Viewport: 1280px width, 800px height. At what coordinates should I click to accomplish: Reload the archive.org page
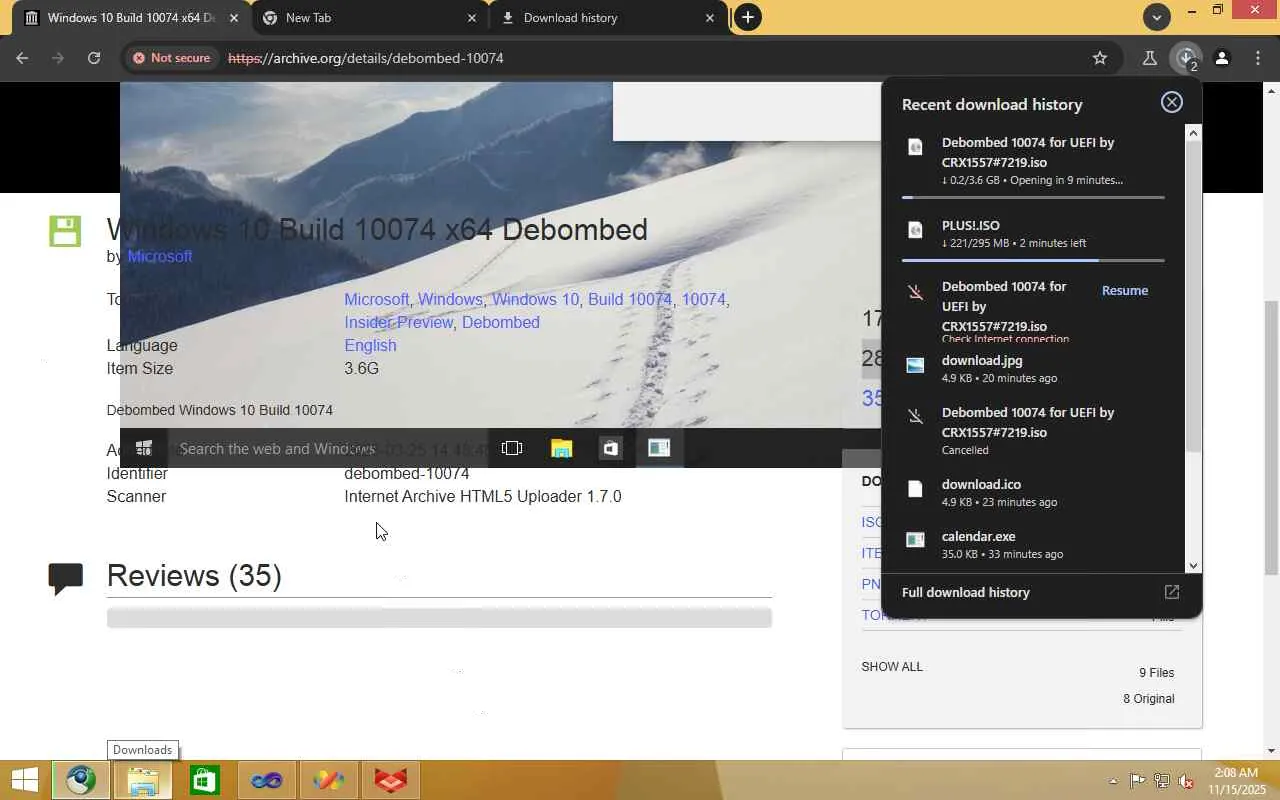[94, 58]
